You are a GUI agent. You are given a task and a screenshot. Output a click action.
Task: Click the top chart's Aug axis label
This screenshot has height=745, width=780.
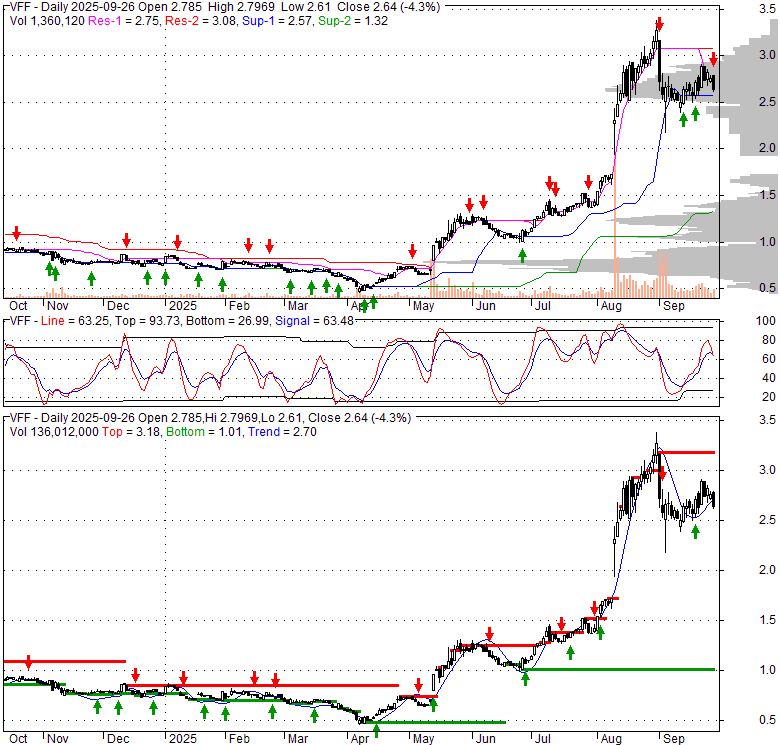pyautogui.click(x=611, y=306)
